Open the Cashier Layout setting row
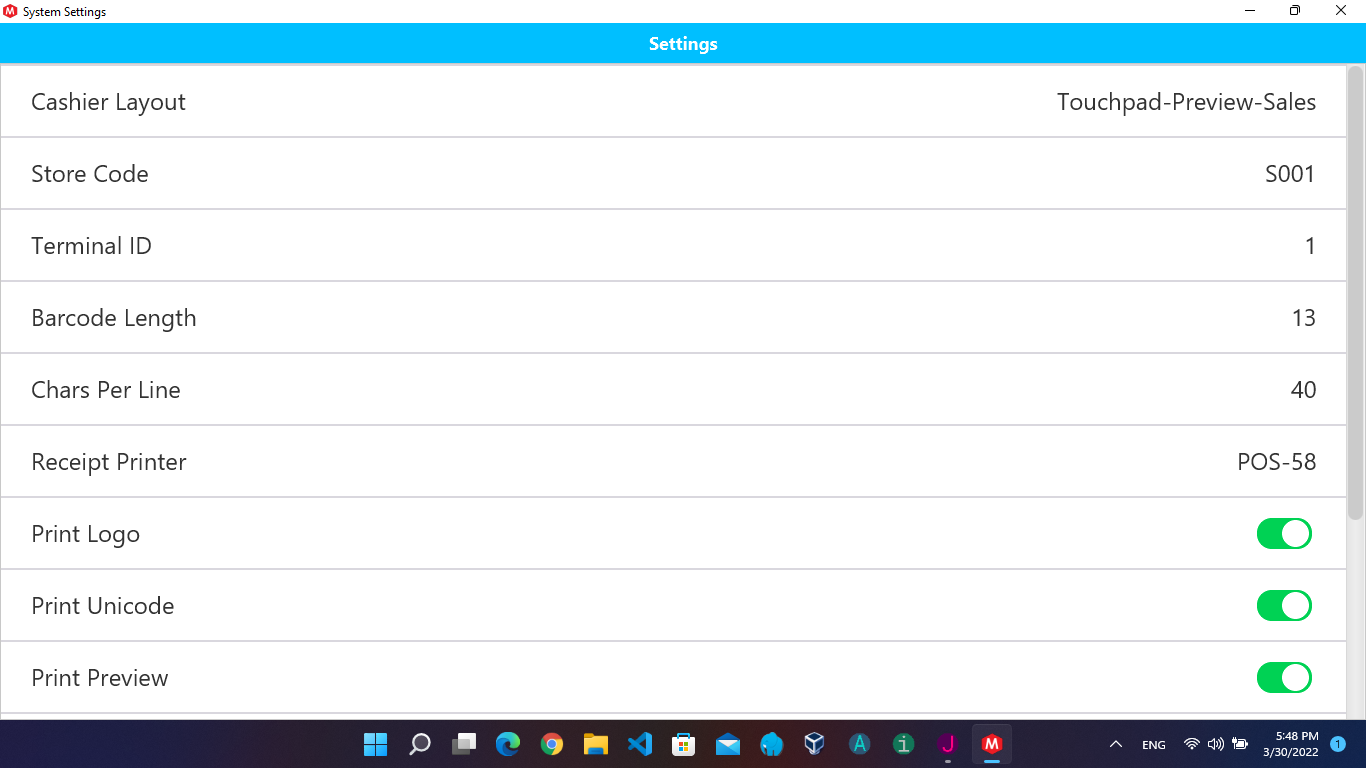Viewport: 1366px width, 768px height. 673,102
